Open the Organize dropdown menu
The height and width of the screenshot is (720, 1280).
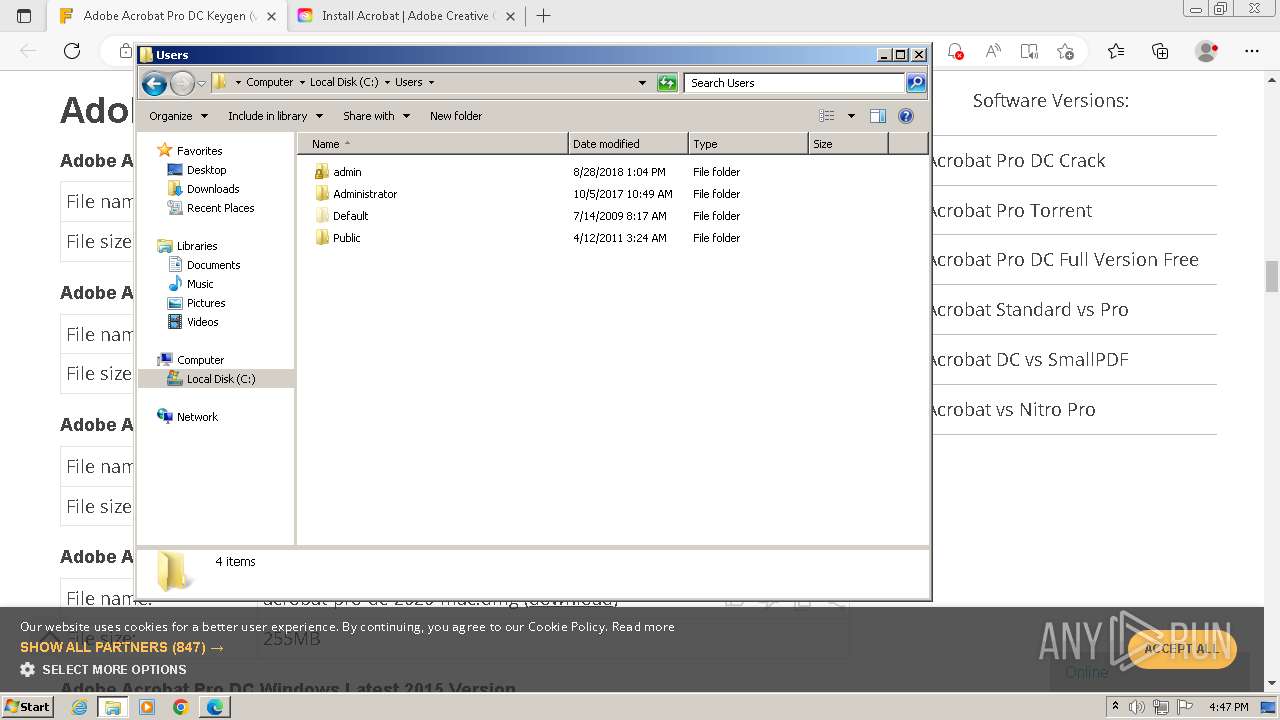(178, 116)
